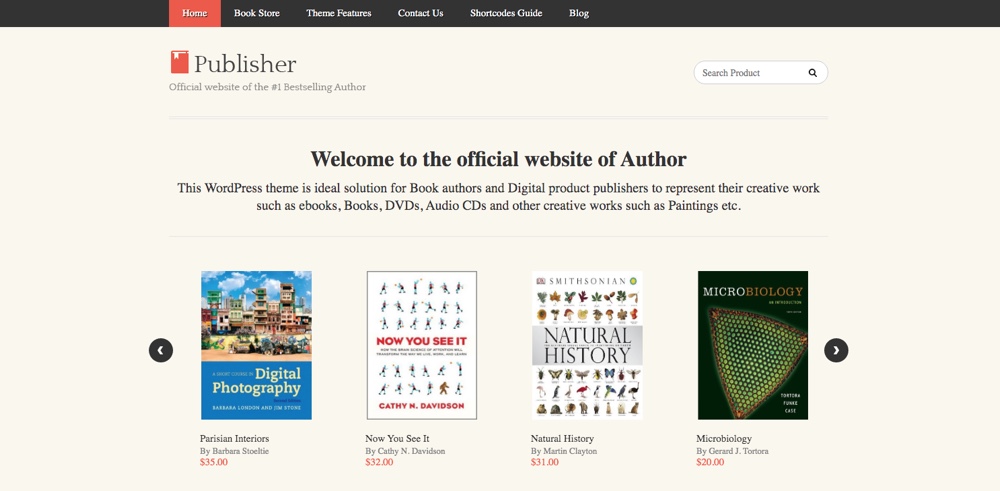Click the search magnifier icon
The height and width of the screenshot is (491, 1000).
pos(812,73)
